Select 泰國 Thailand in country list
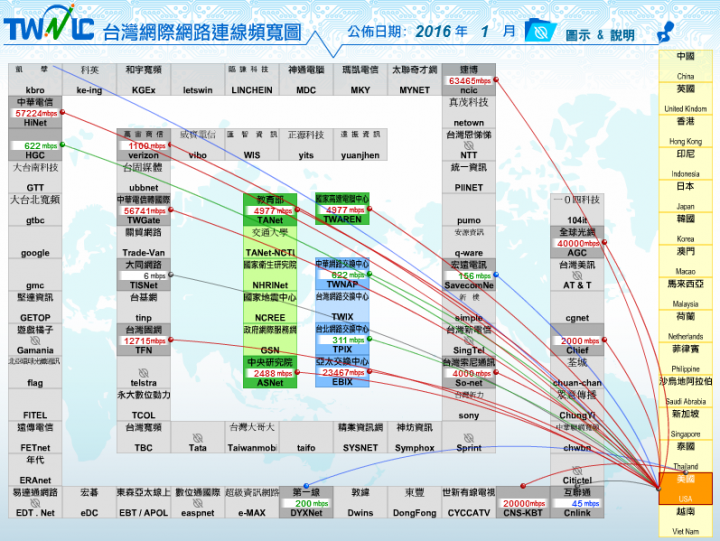 tap(685, 456)
